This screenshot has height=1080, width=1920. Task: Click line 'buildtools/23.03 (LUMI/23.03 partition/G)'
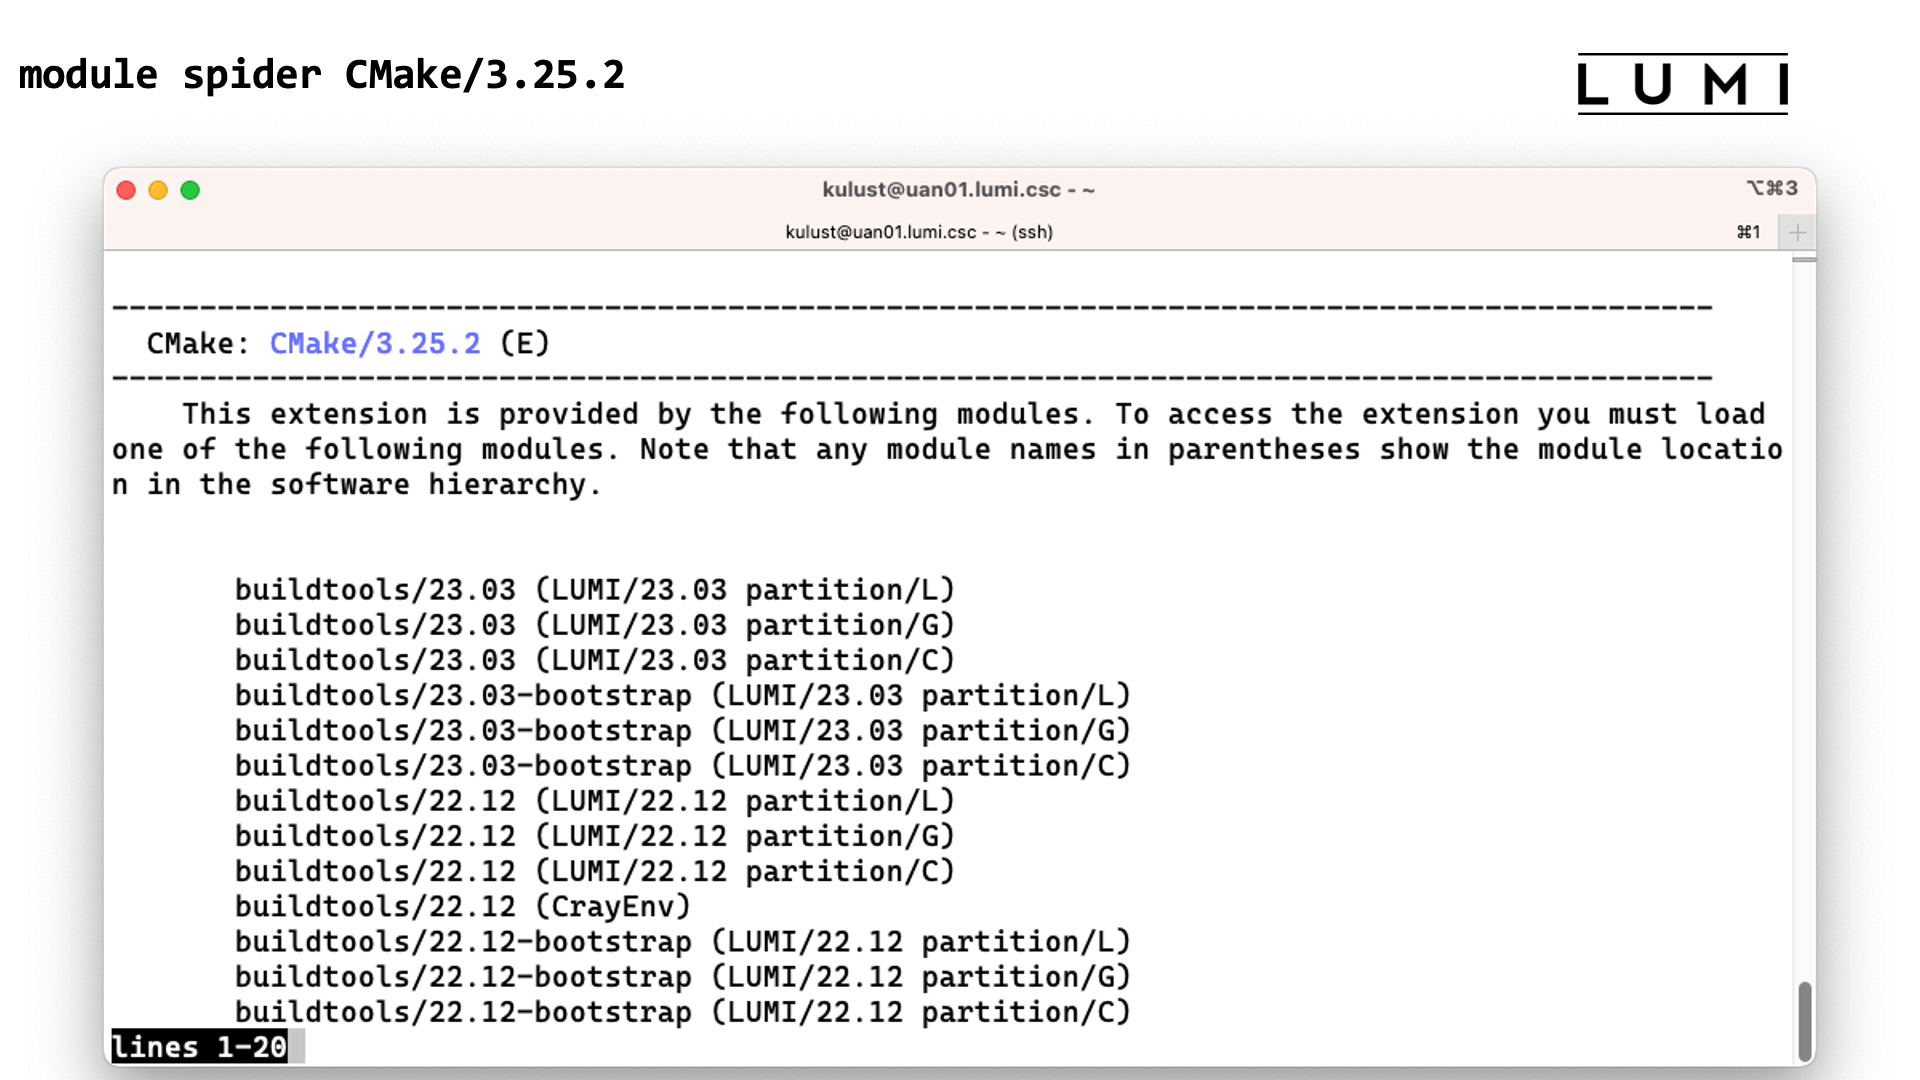(x=595, y=625)
